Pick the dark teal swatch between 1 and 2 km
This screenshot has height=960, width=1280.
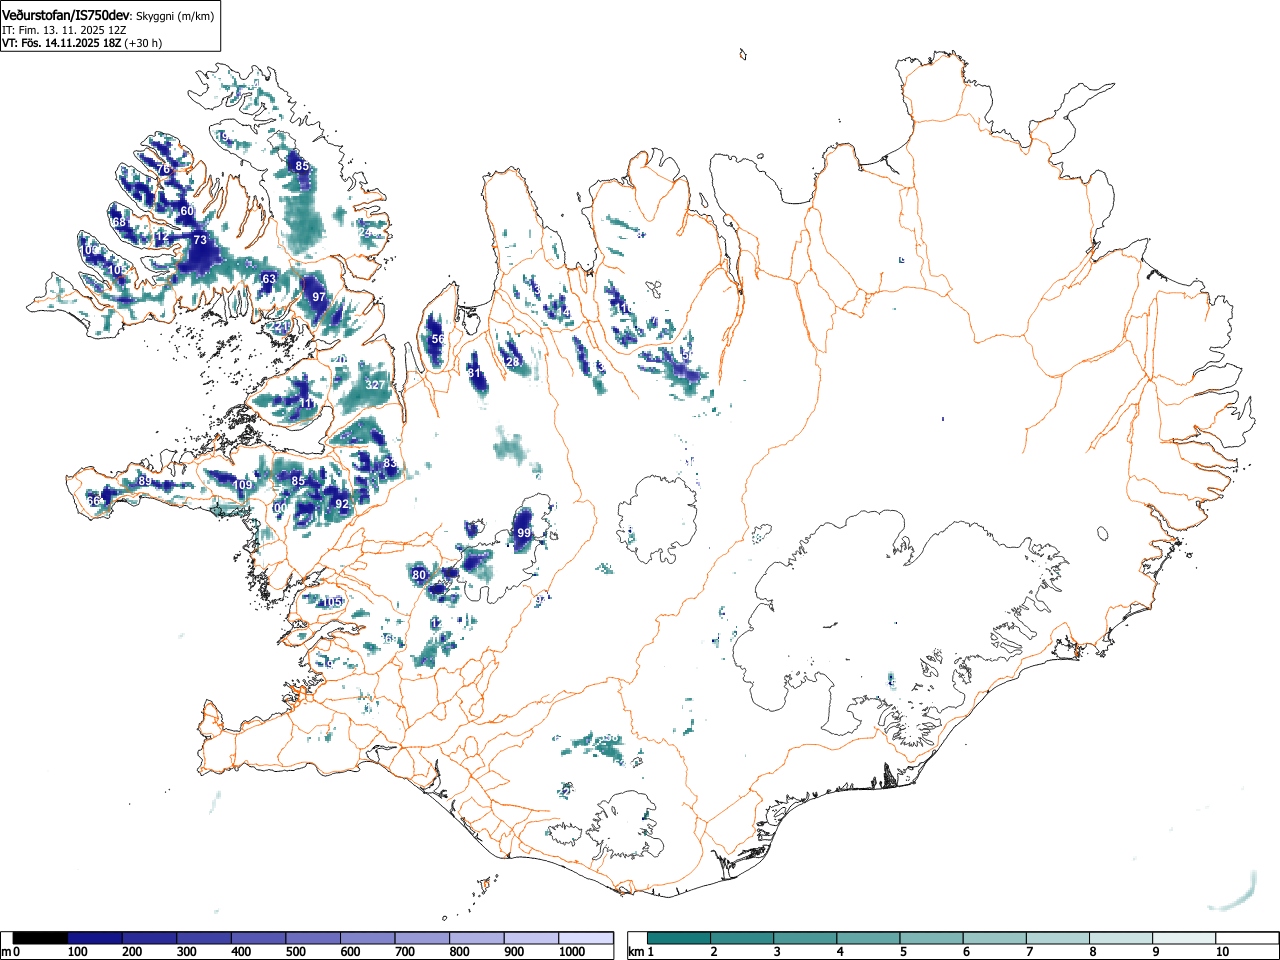tap(680, 938)
